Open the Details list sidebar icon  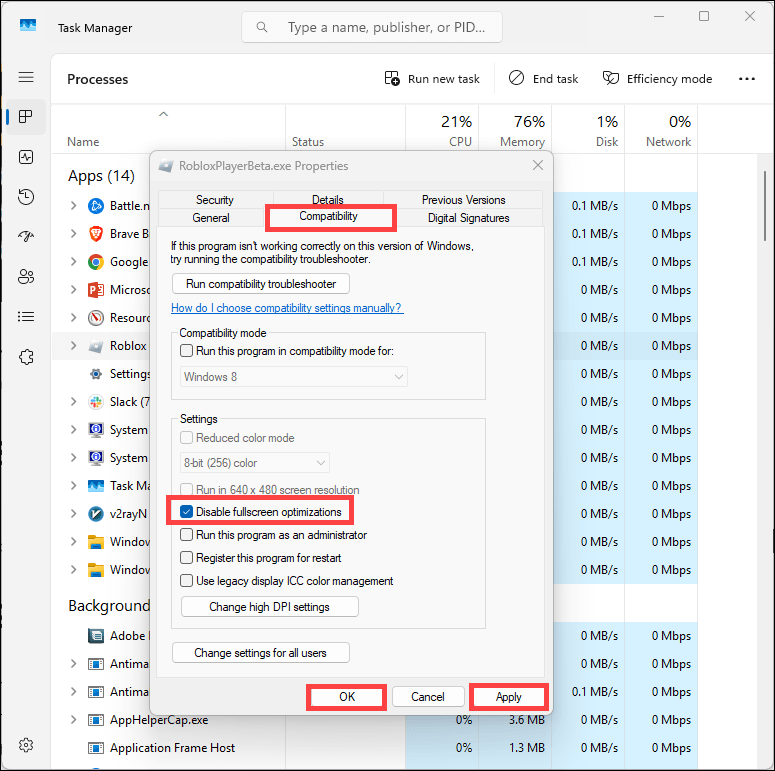tap(26, 317)
